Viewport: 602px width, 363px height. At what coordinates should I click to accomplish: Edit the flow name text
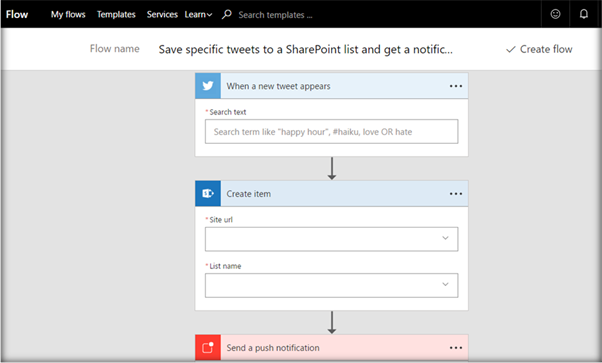pyautogui.click(x=306, y=50)
